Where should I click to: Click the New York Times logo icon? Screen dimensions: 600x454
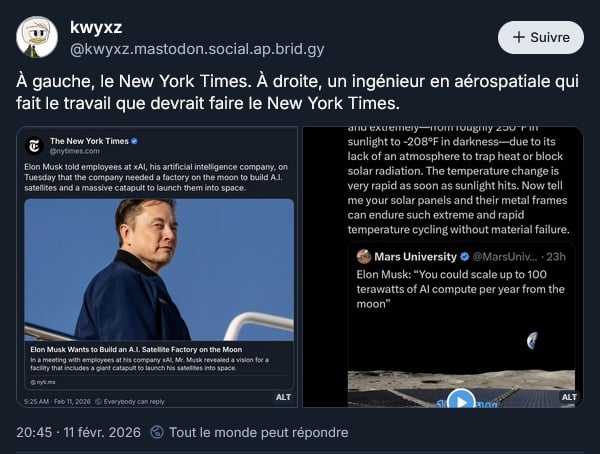coord(34,145)
